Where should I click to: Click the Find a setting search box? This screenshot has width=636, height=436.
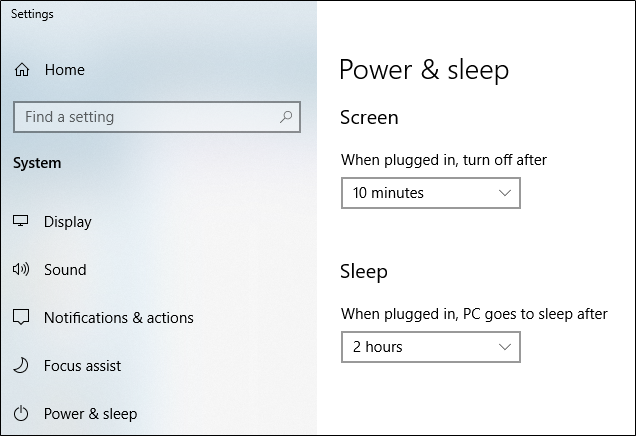pos(157,117)
